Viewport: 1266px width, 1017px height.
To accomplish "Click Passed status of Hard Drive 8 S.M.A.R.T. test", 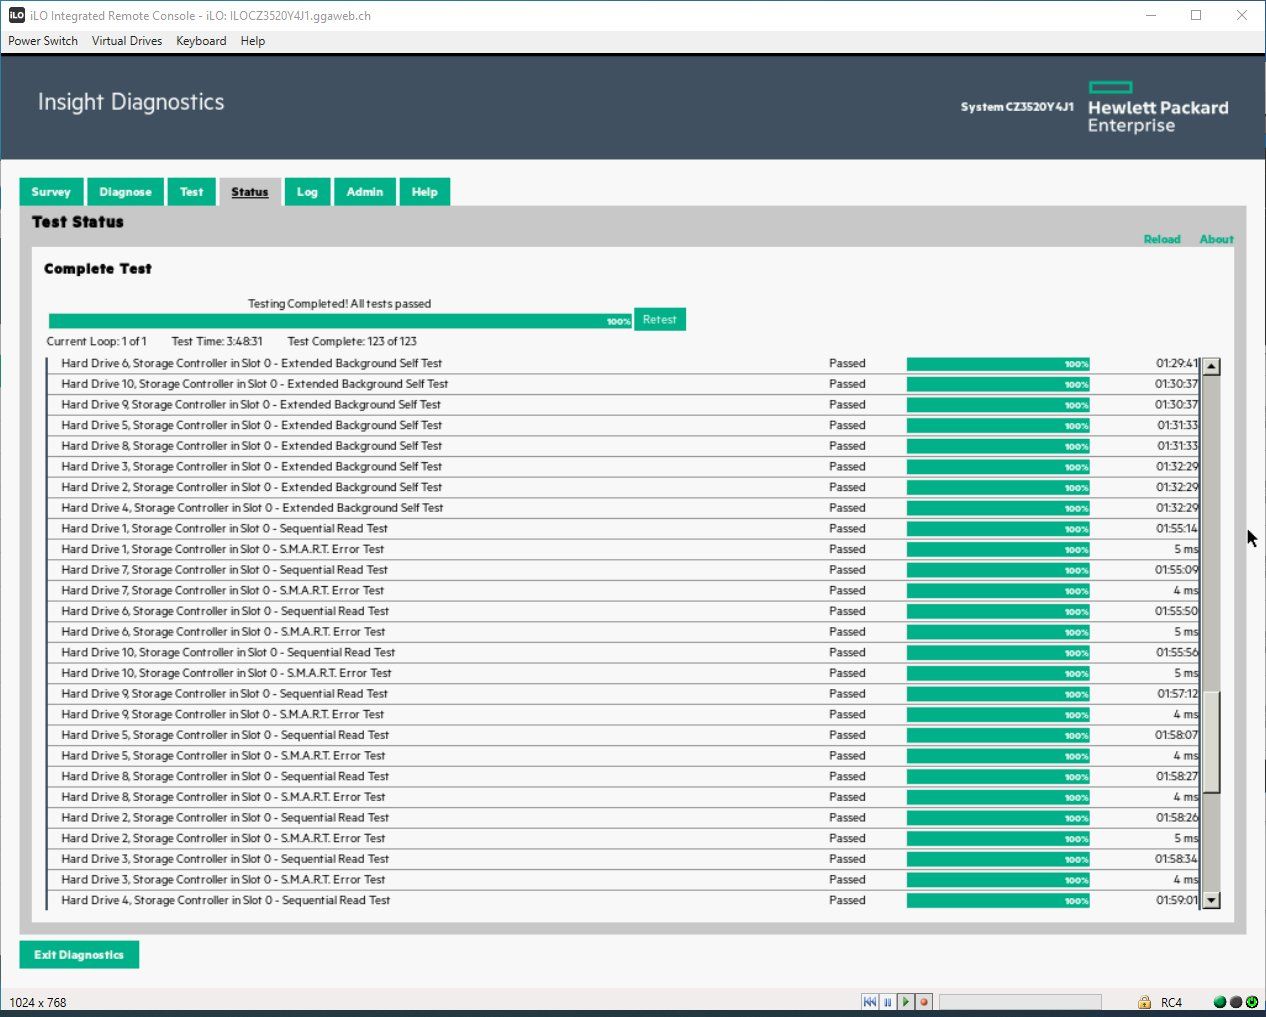I will [x=847, y=797].
